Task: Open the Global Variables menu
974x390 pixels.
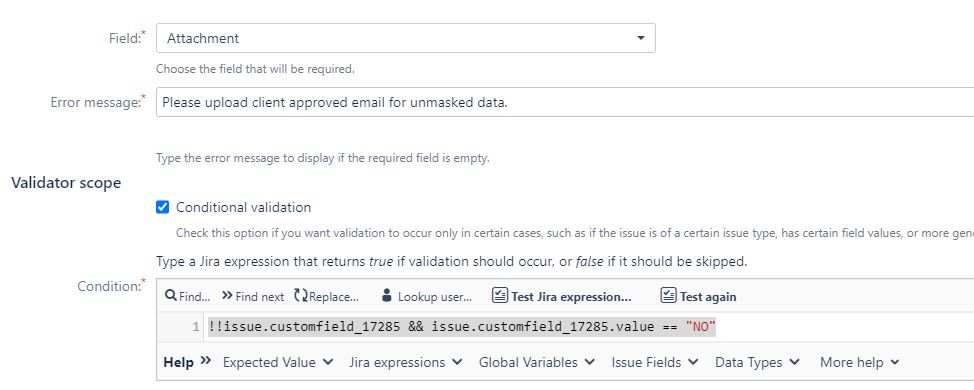Action: coord(537,362)
